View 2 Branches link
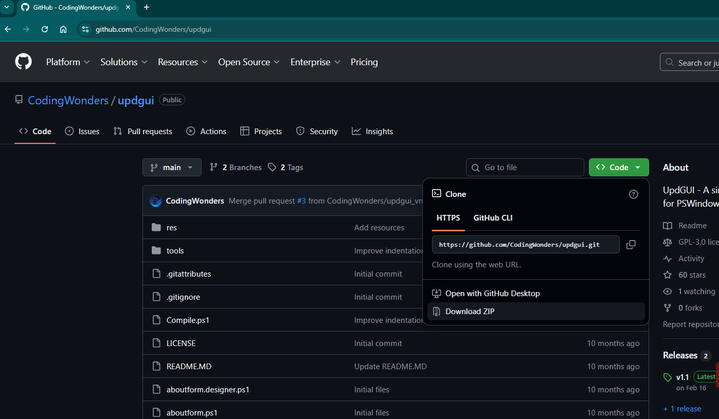 tap(235, 167)
